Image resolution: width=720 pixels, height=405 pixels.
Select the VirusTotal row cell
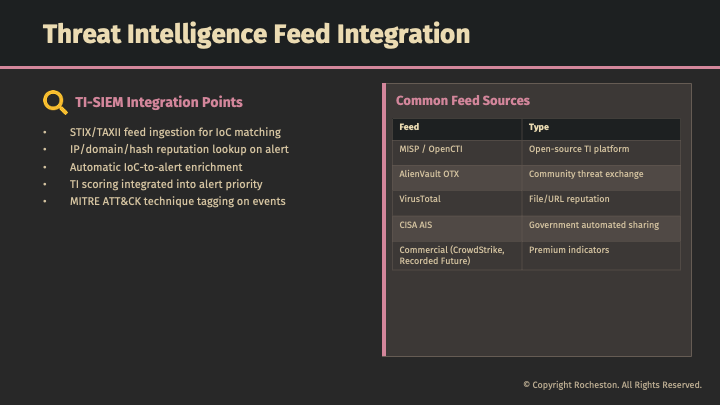pyautogui.click(x=420, y=199)
